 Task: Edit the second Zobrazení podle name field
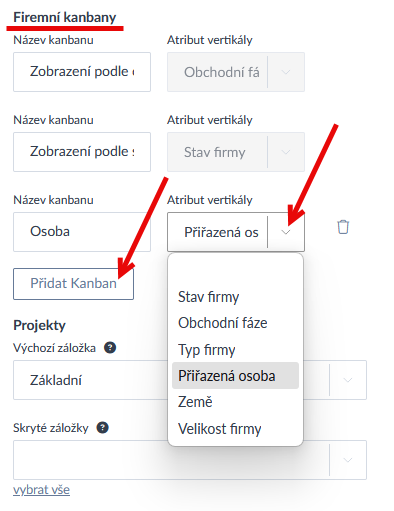point(82,152)
